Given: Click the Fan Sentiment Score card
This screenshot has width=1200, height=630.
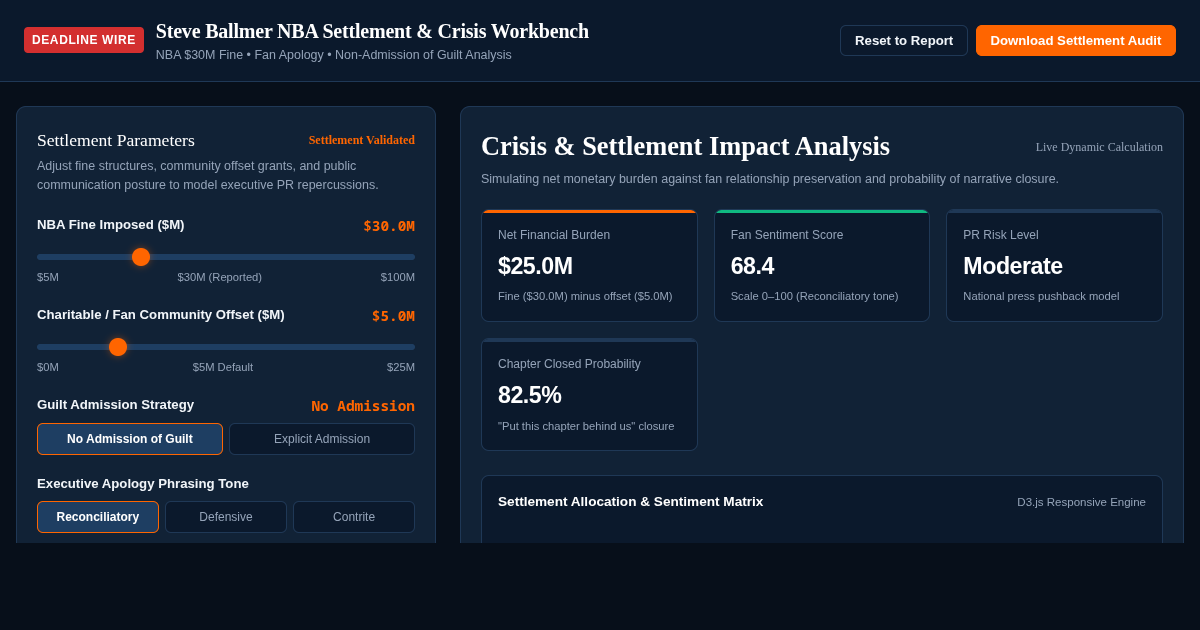Looking at the screenshot, I should tap(822, 266).
